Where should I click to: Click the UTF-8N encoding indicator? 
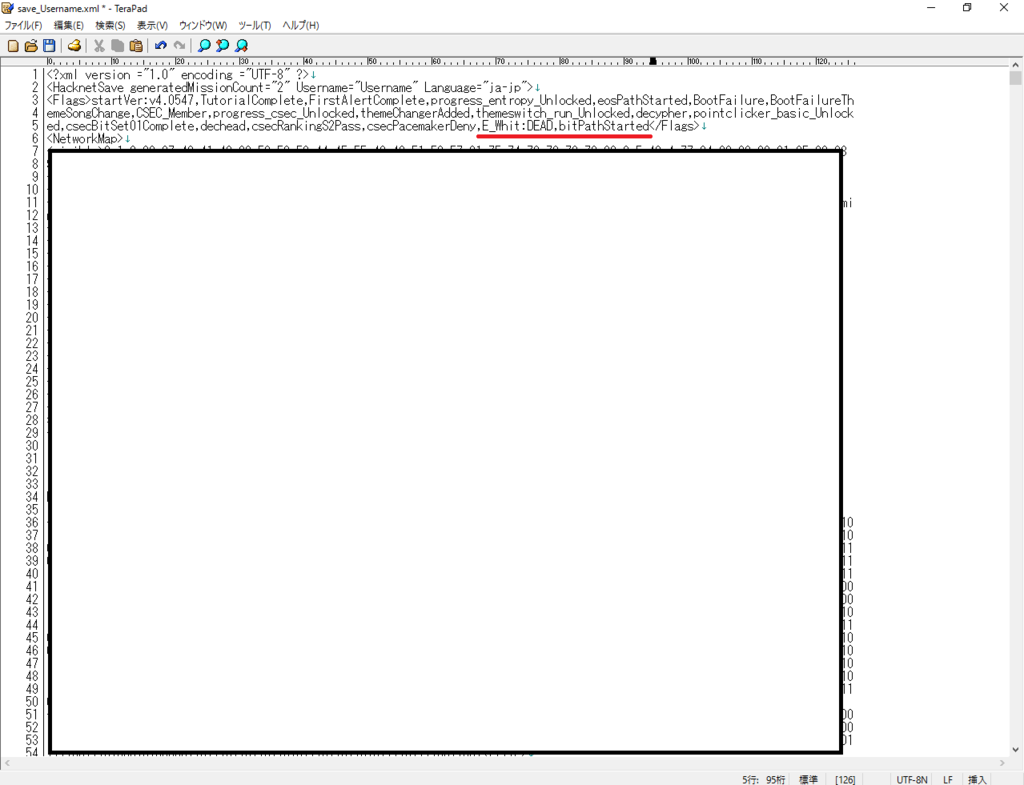[x=912, y=780]
